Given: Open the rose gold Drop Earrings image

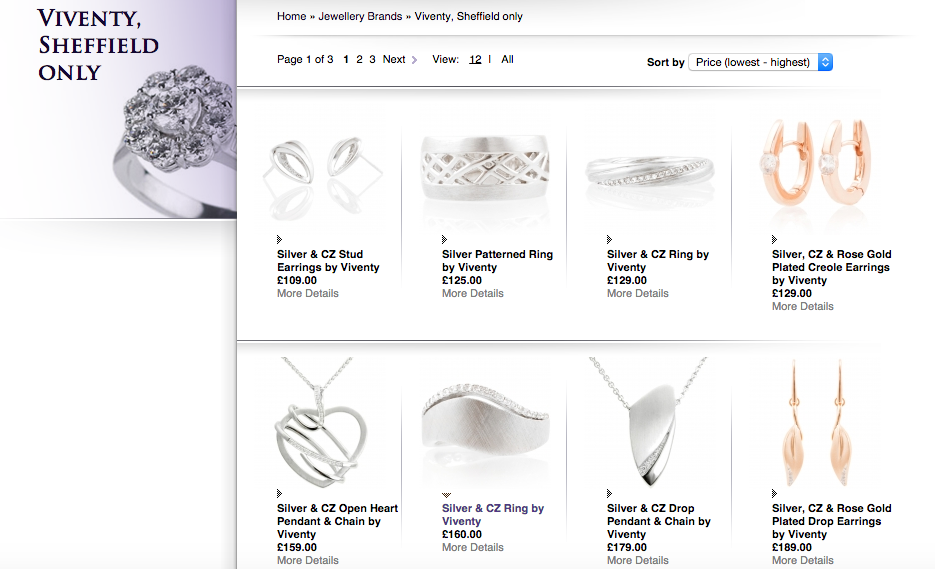Looking at the screenshot, I should [x=815, y=422].
